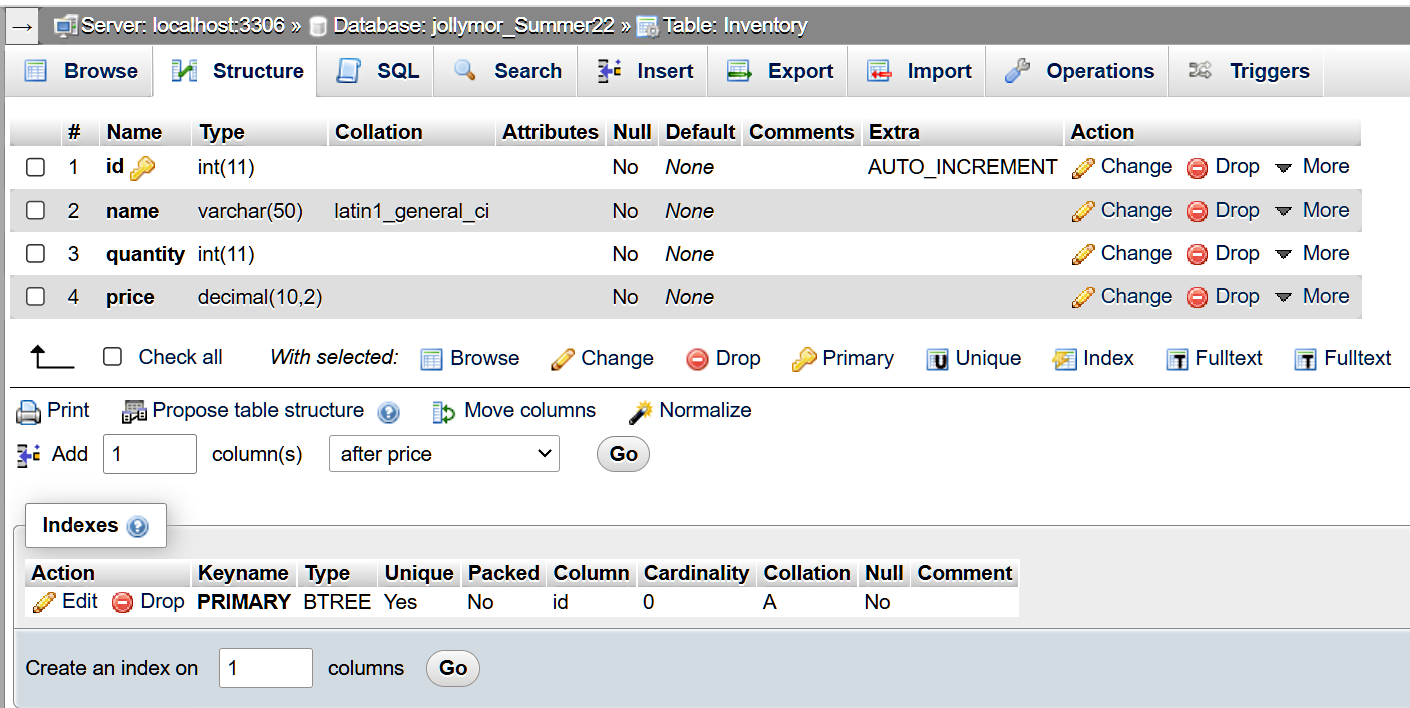Image resolution: width=1410 pixels, height=708 pixels.
Task: Expand the More menu for the quantity column
Action: click(x=1313, y=254)
